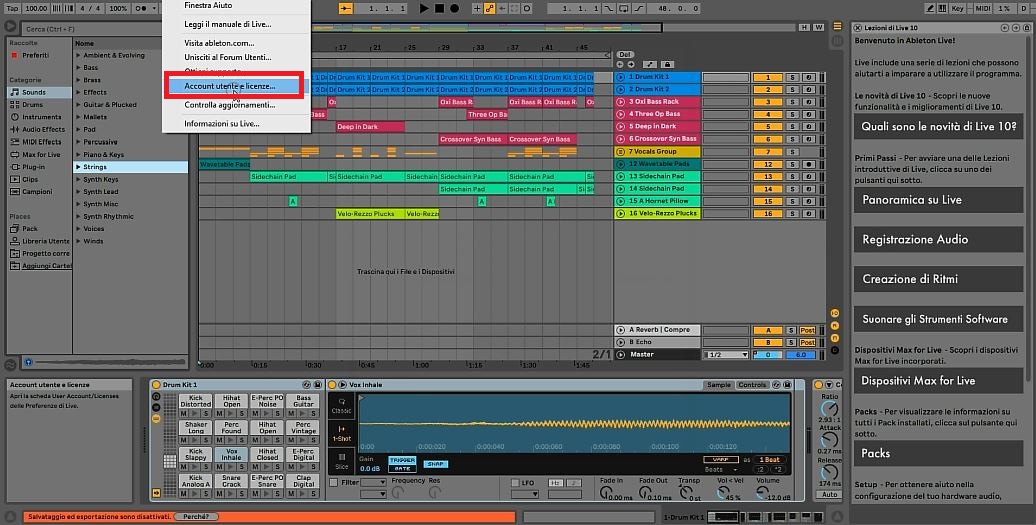This screenshot has width=1036, height=525.
Task: Open 'Creazione di Ritmi' lesson
Action: [x=938, y=279]
